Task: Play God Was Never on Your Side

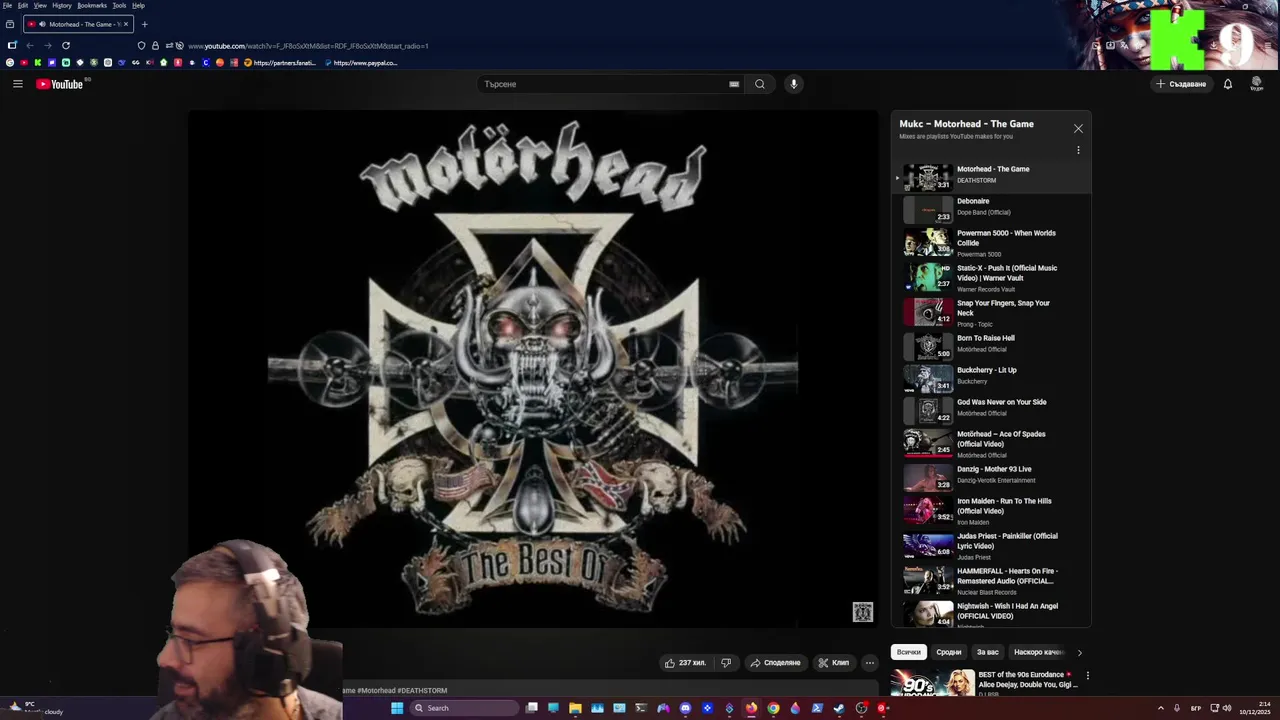Action: tap(992, 409)
